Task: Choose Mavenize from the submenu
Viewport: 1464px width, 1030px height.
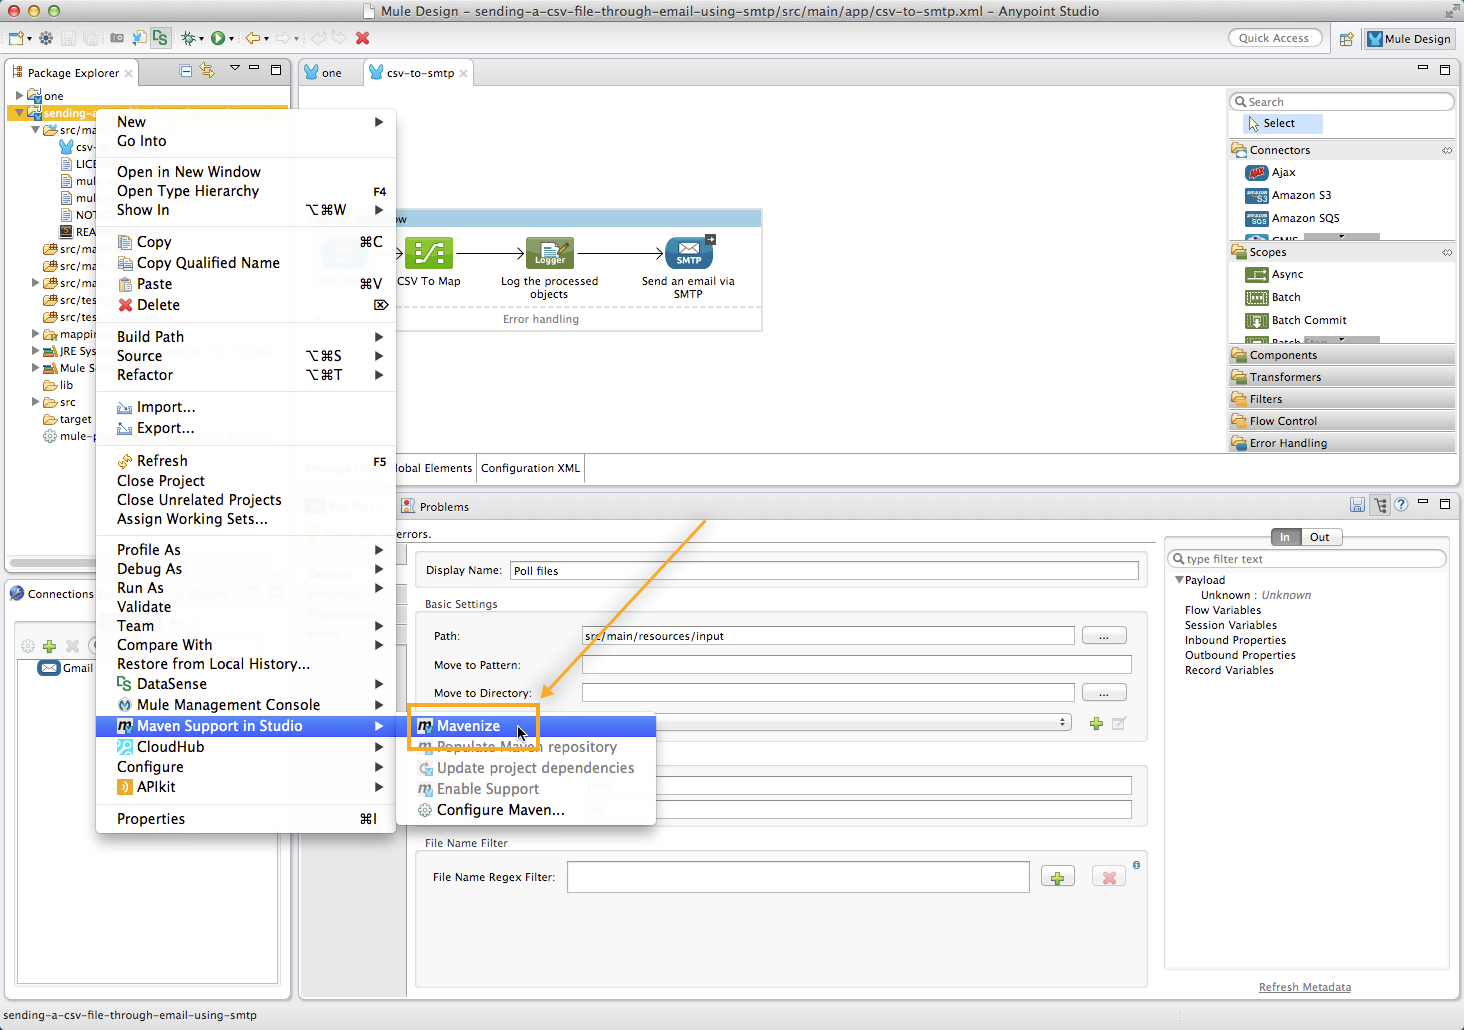Action: pos(468,726)
